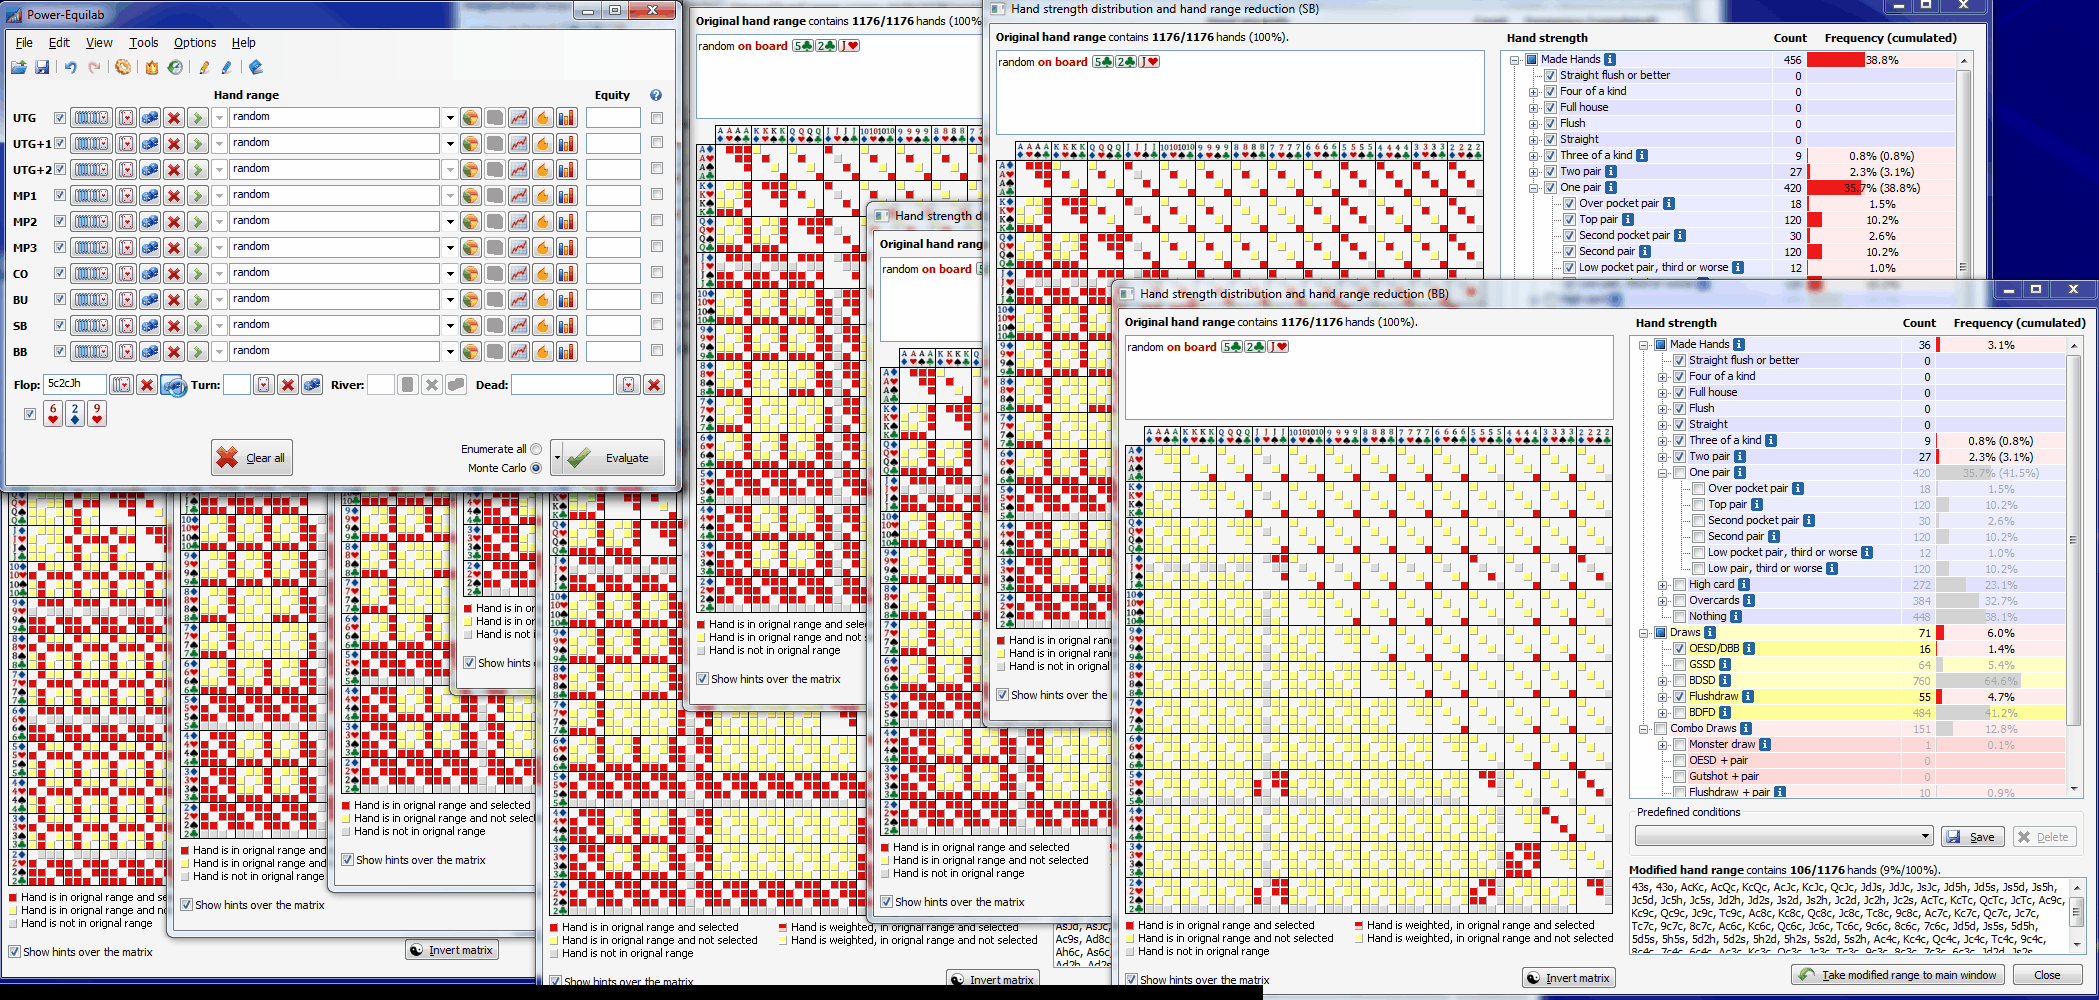This screenshot has width=2099, height=1000.
Task: Uncheck the UTG player checkbox
Action: [x=60, y=118]
